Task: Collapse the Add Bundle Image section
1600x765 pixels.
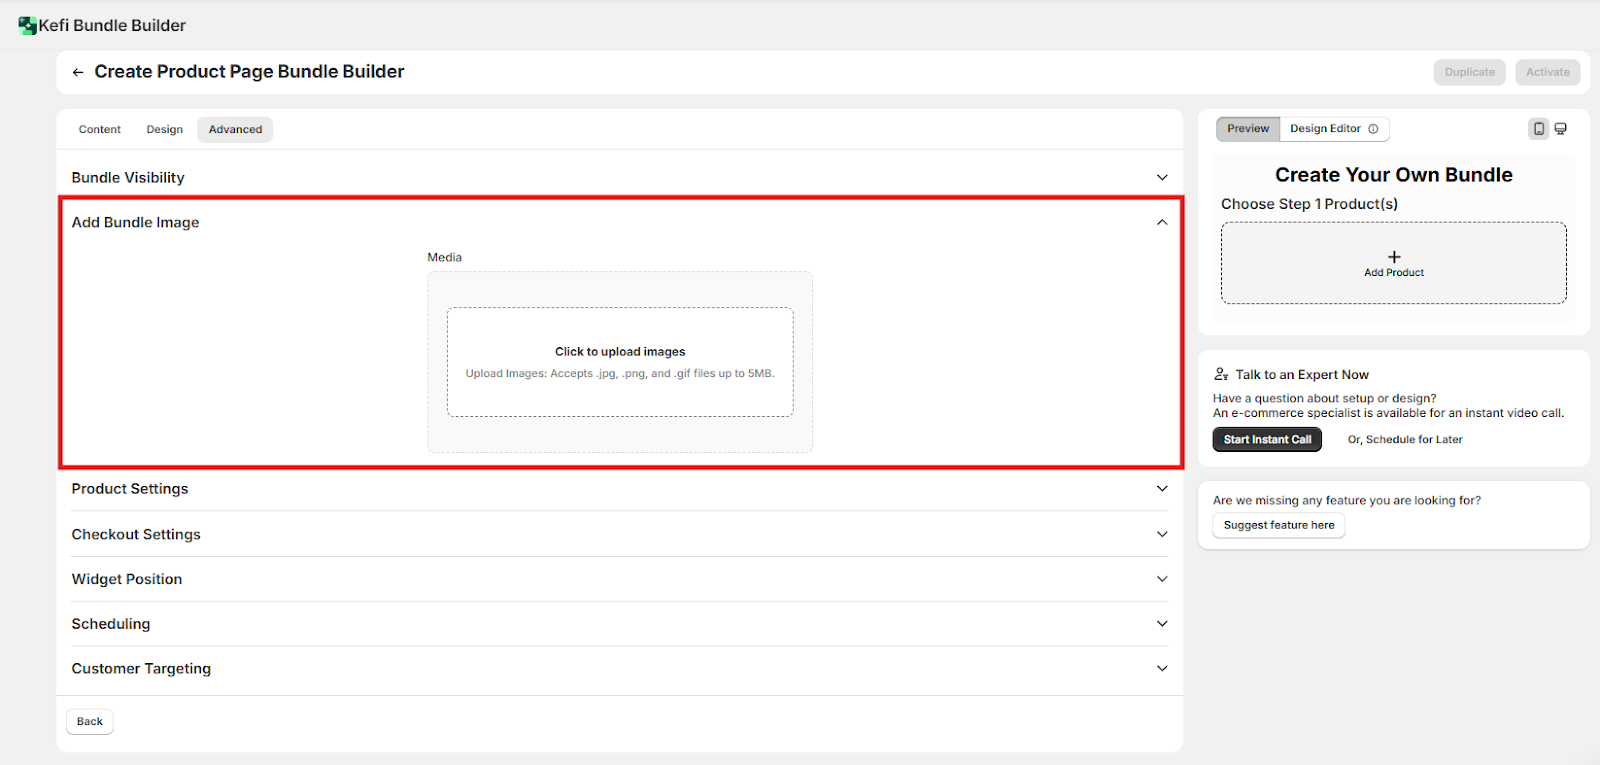Action: click(x=1162, y=222)
